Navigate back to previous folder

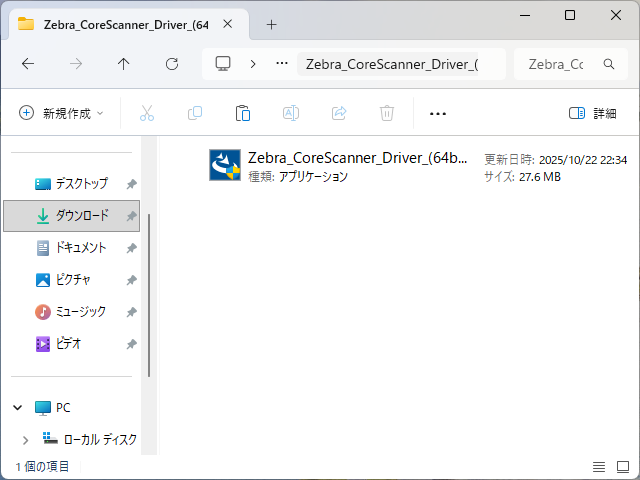click(28, 64)
